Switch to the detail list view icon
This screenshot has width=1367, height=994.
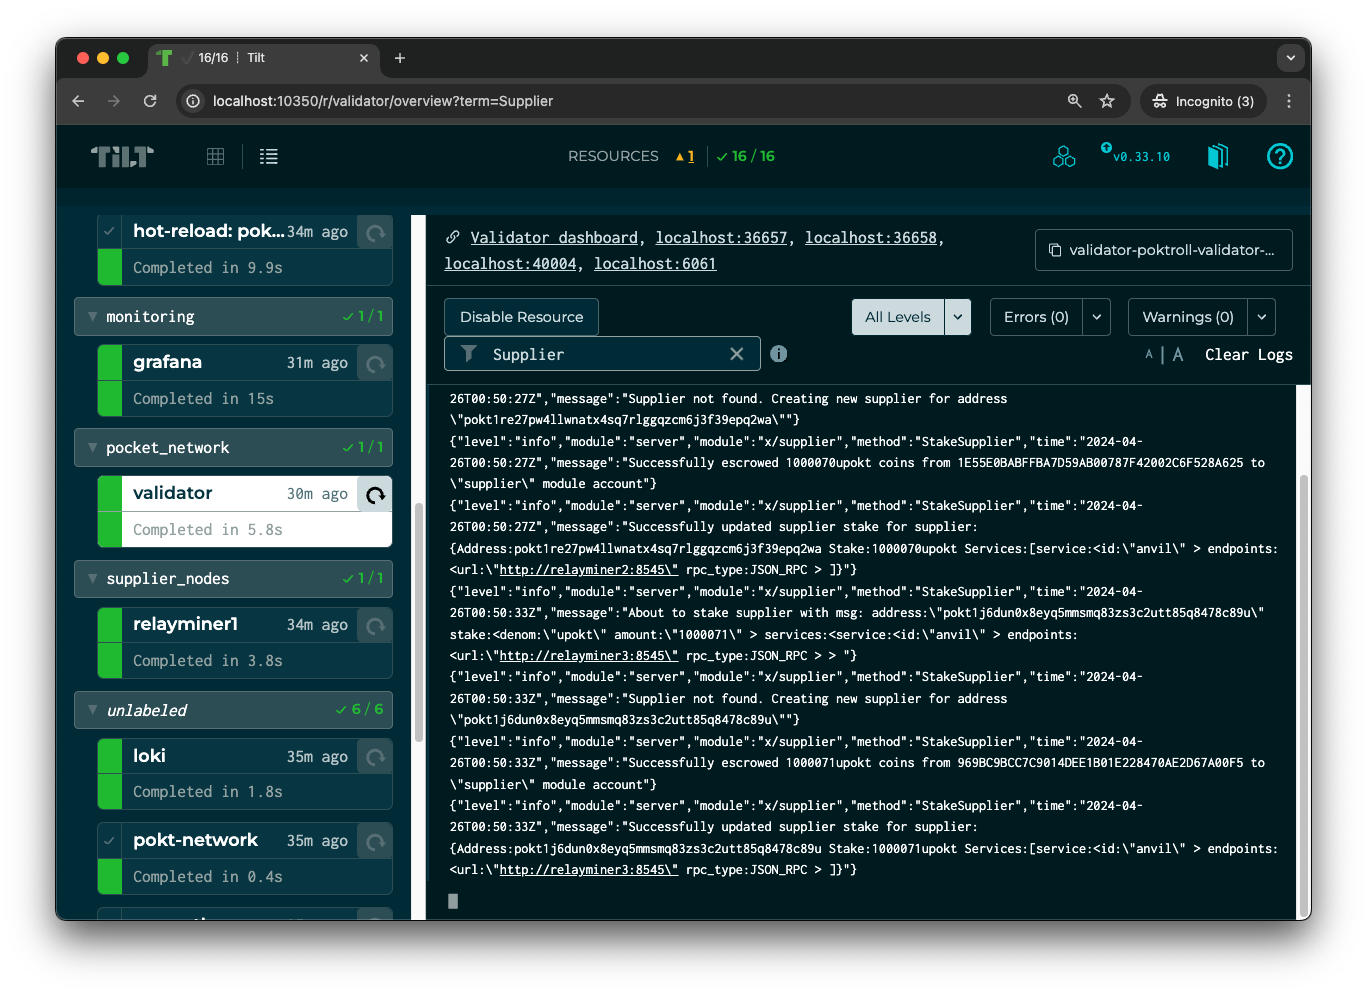[269, 156]
